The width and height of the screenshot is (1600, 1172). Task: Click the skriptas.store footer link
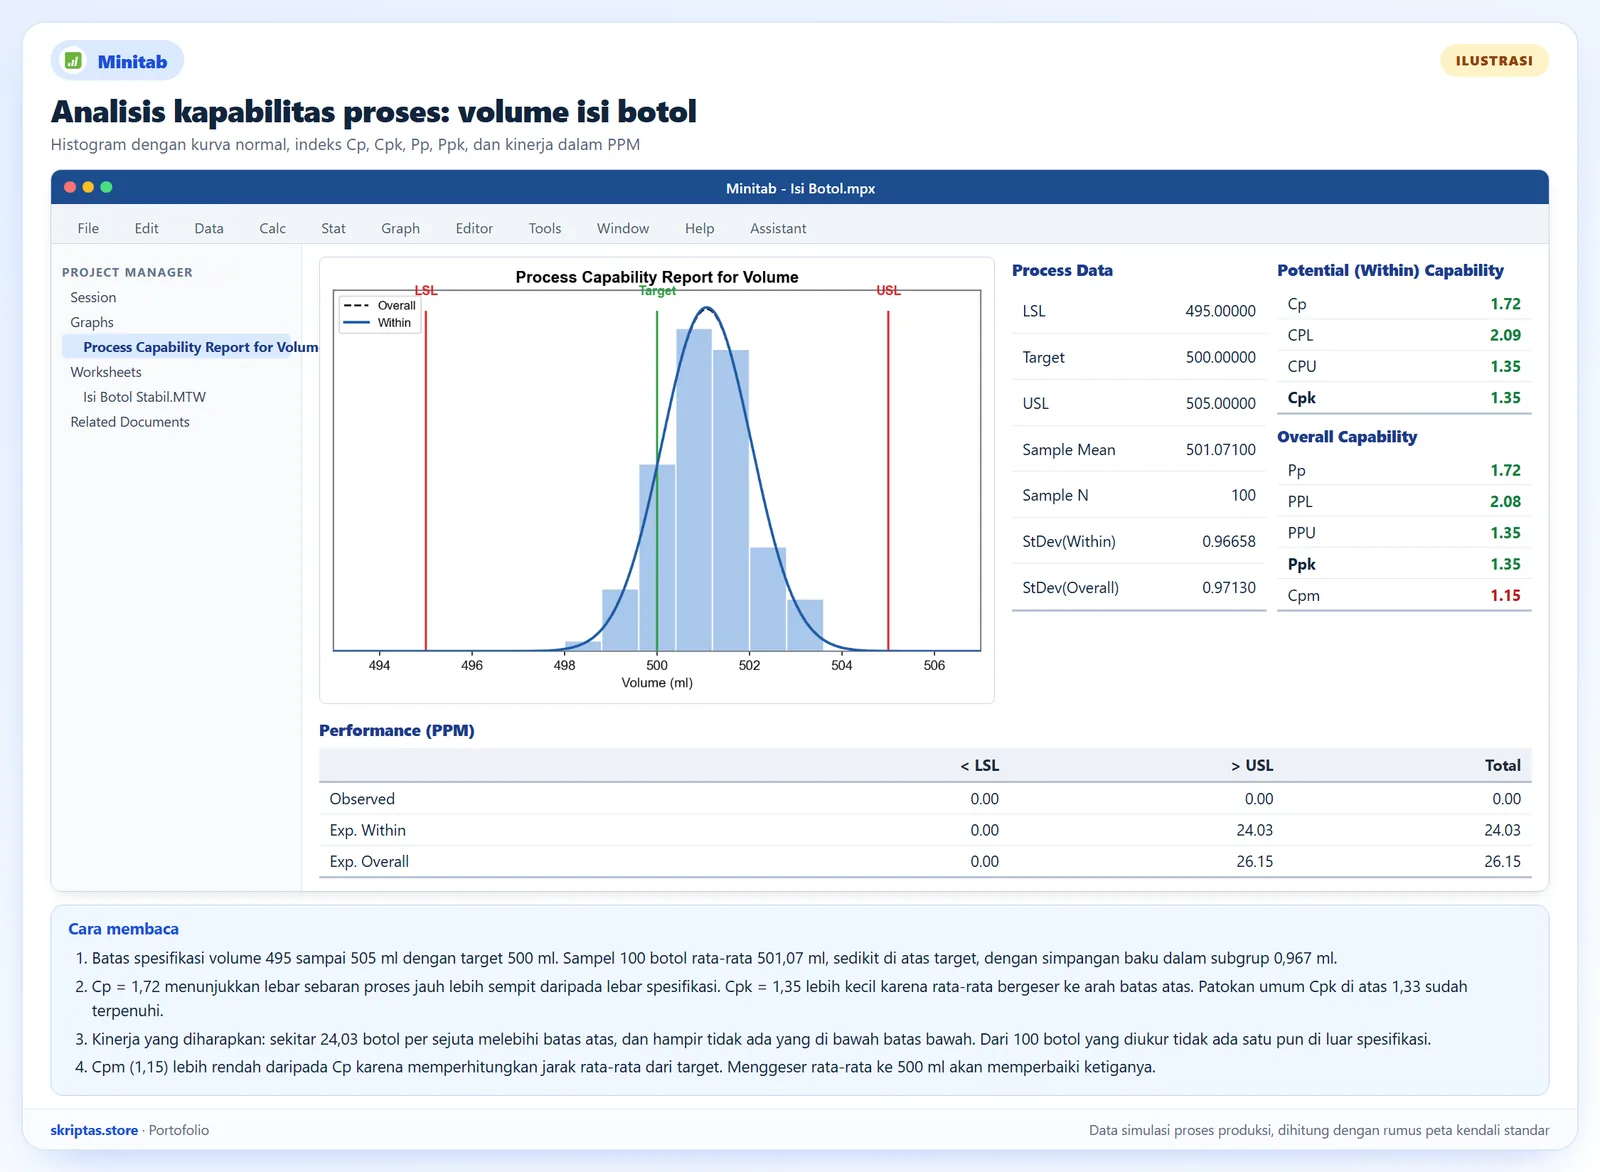94,1130
